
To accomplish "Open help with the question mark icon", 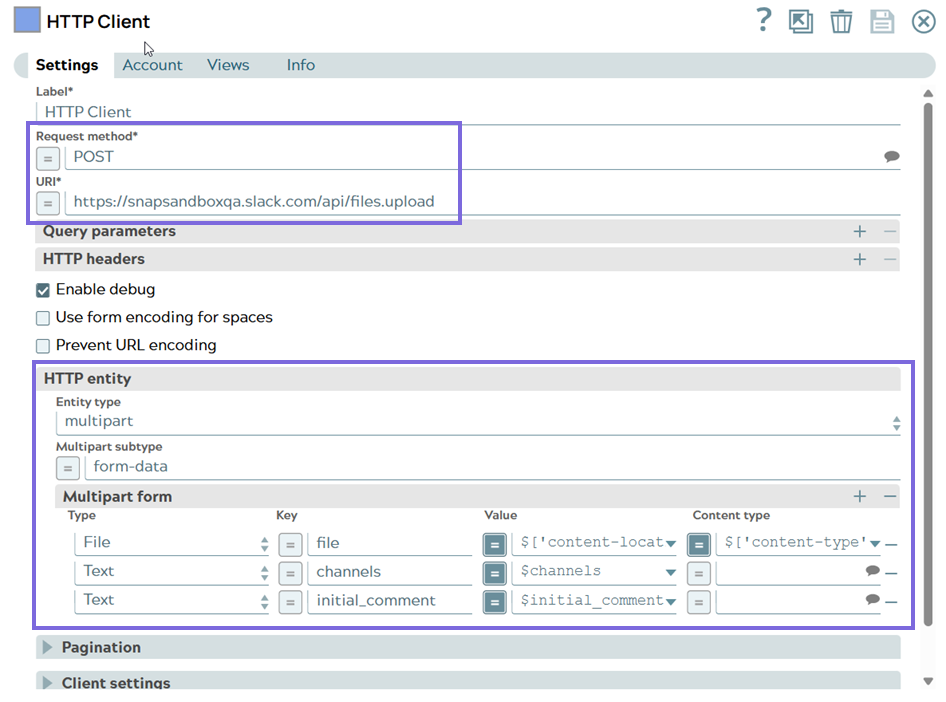I will [x=764, y=21].
